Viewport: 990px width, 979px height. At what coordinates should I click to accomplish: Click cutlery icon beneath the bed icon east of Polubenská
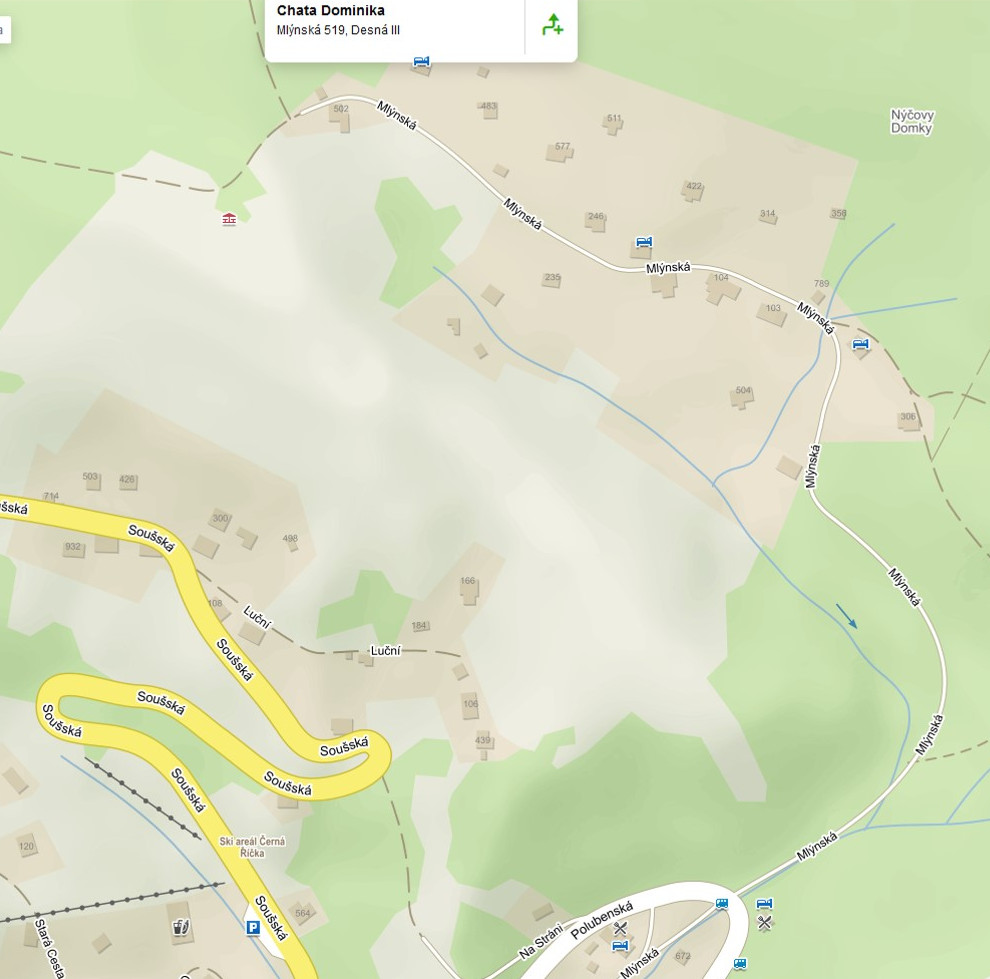pyautogui.click(x=765, y=923)
